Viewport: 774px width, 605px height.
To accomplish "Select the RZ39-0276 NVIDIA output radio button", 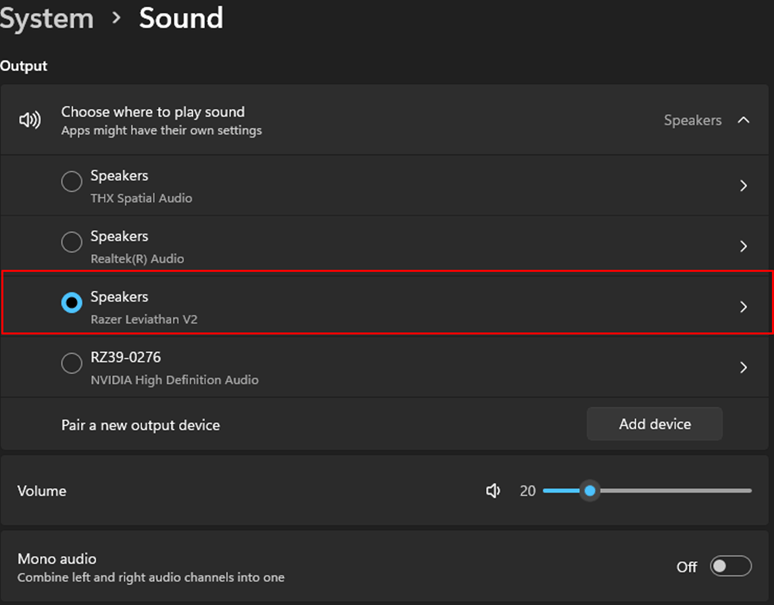I will click(72, 364).
